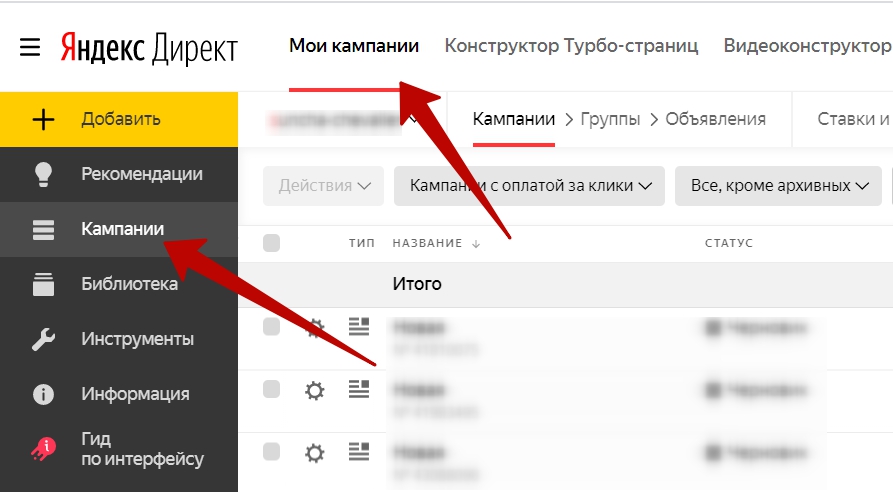Open Инструменты in sidebar
This screenshot has height=492, width=893.
coord(119,339)
